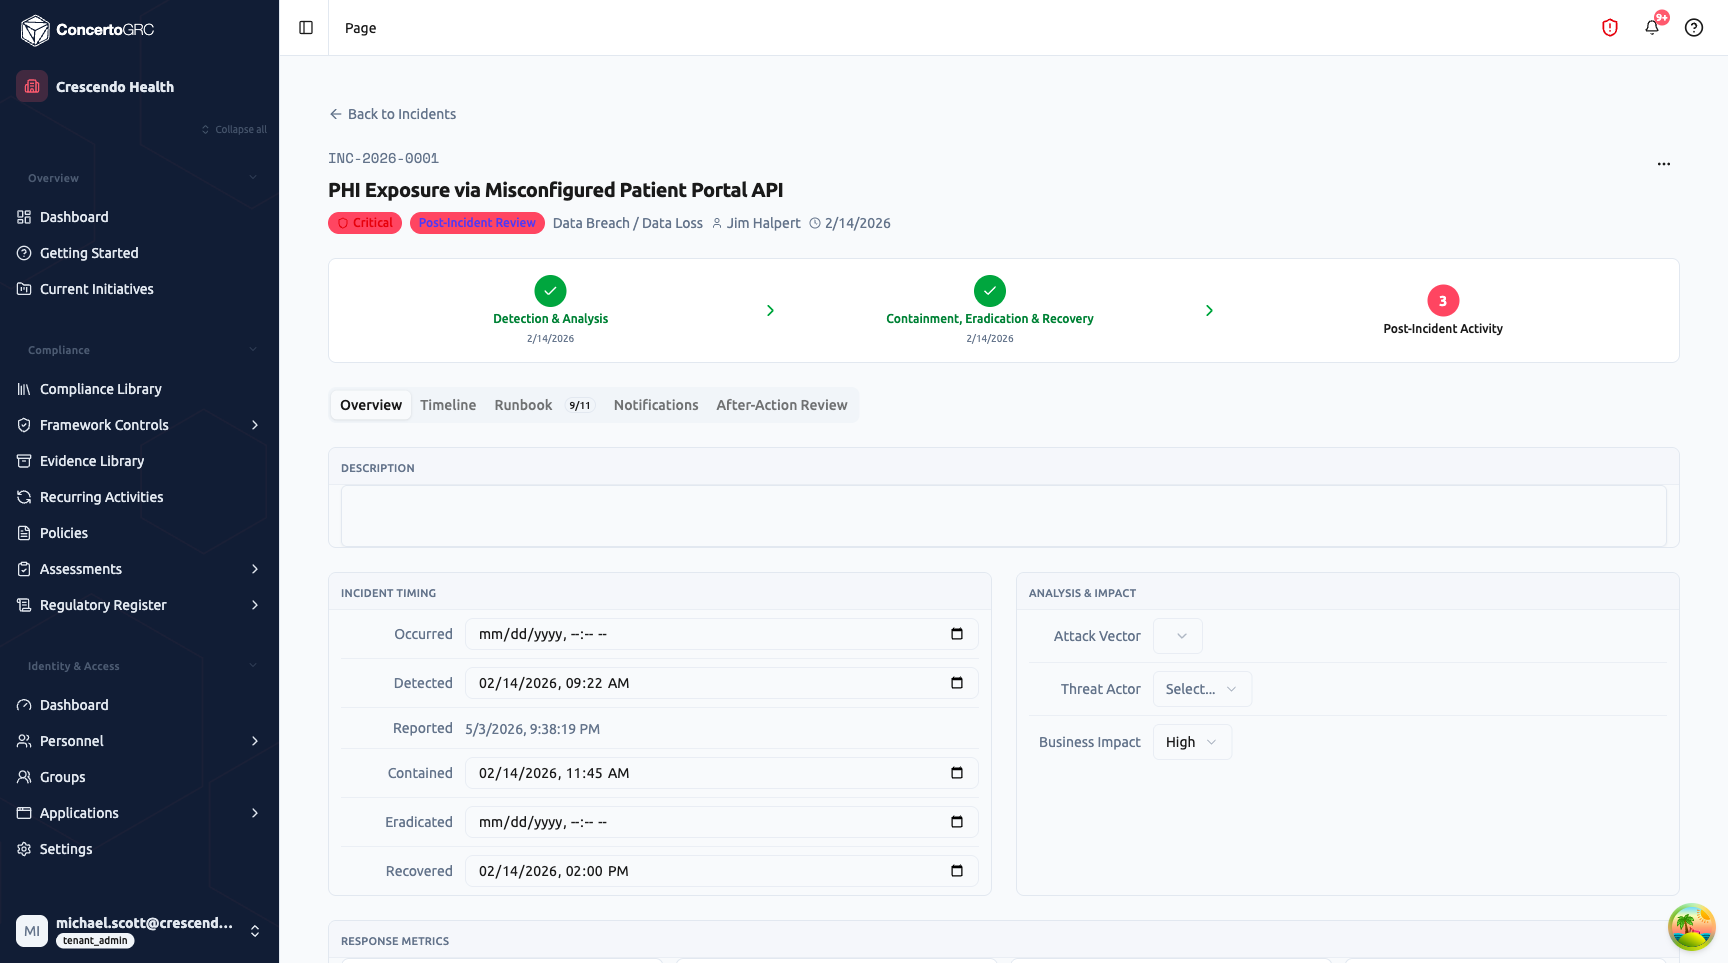This screenshot has height=963, width=1728.
Task: Switch to the After-Action Review tab
Action: click(782, 405)
